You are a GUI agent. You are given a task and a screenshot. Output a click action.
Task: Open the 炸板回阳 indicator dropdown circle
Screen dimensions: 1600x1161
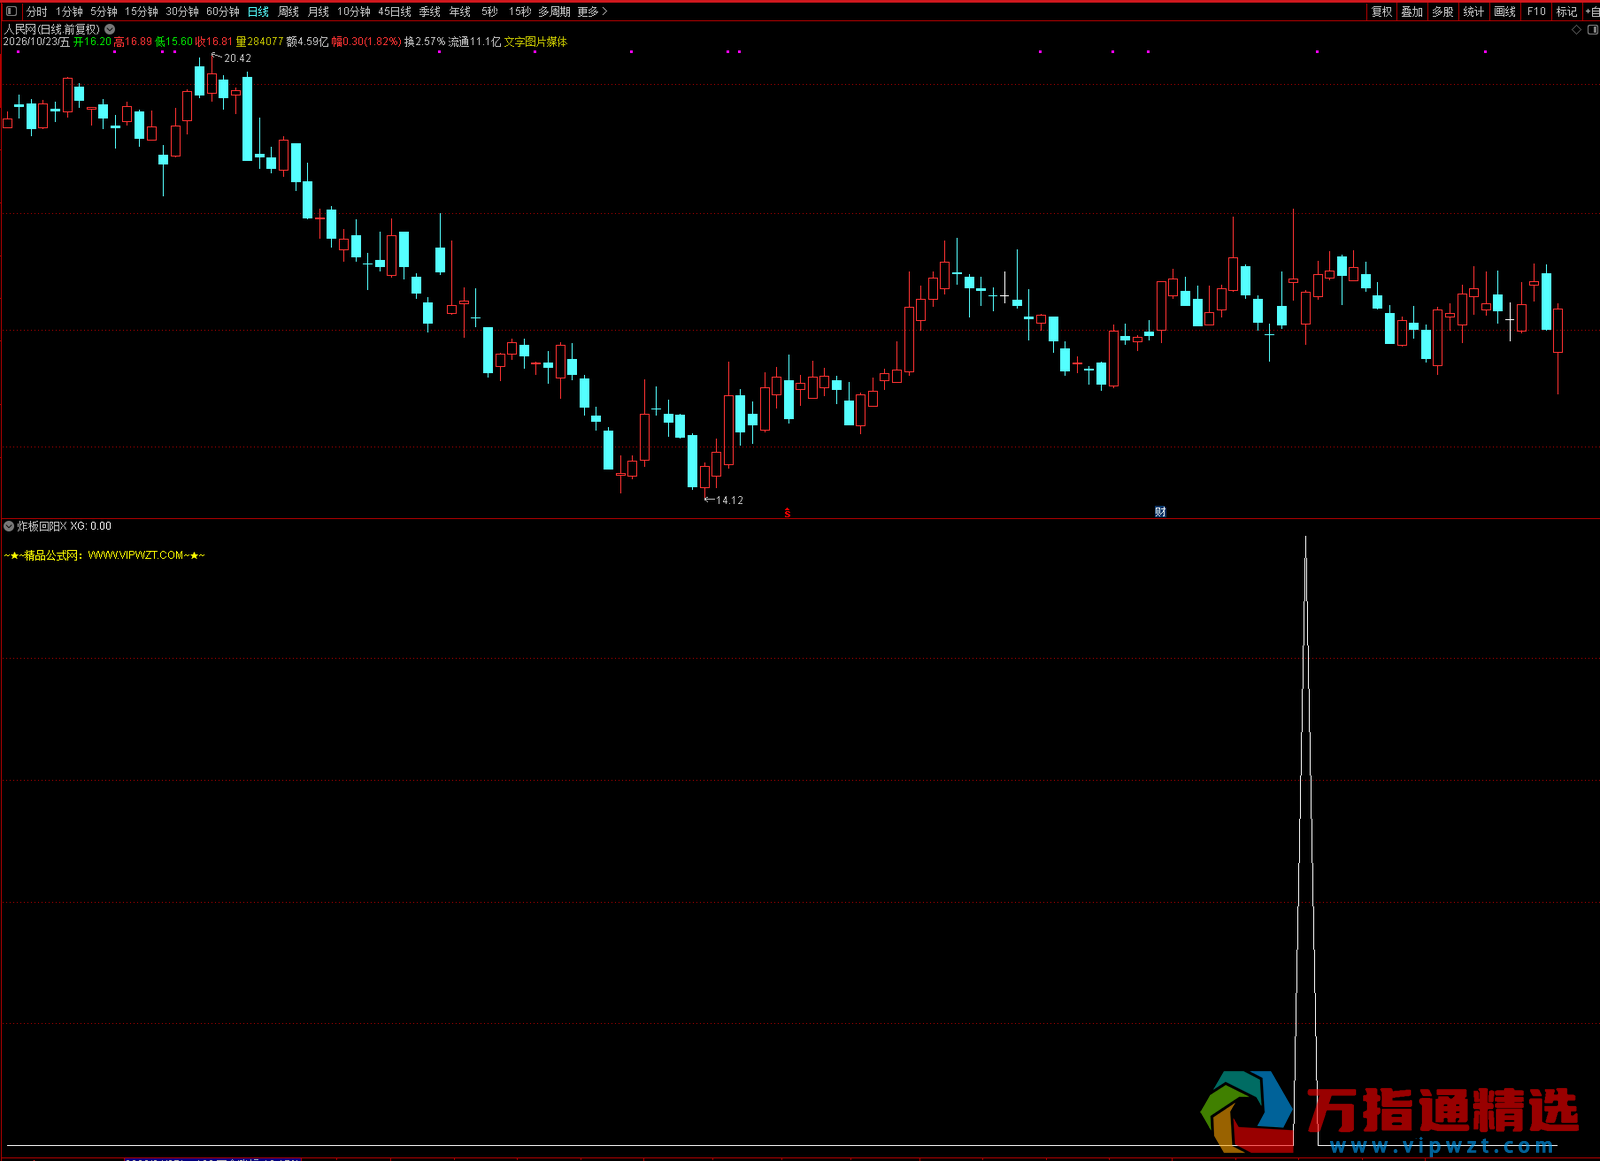pyautogui.click(x=9, y=526)
